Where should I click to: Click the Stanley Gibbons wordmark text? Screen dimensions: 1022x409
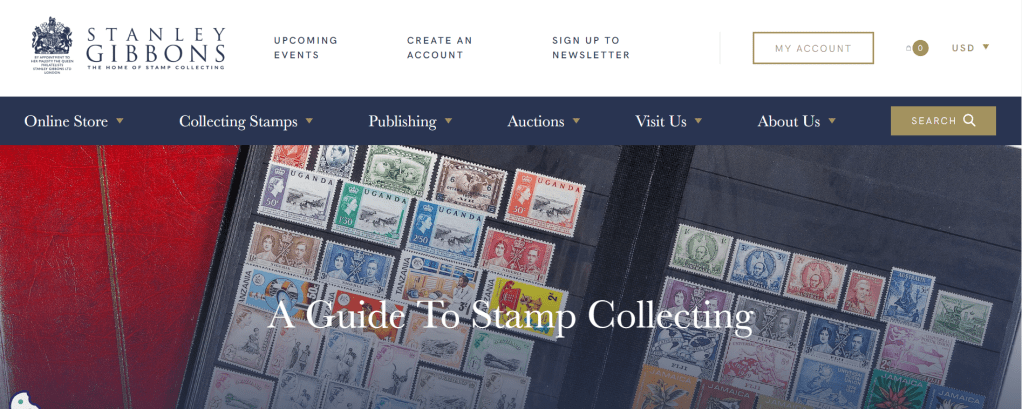(x=156, y=48)
